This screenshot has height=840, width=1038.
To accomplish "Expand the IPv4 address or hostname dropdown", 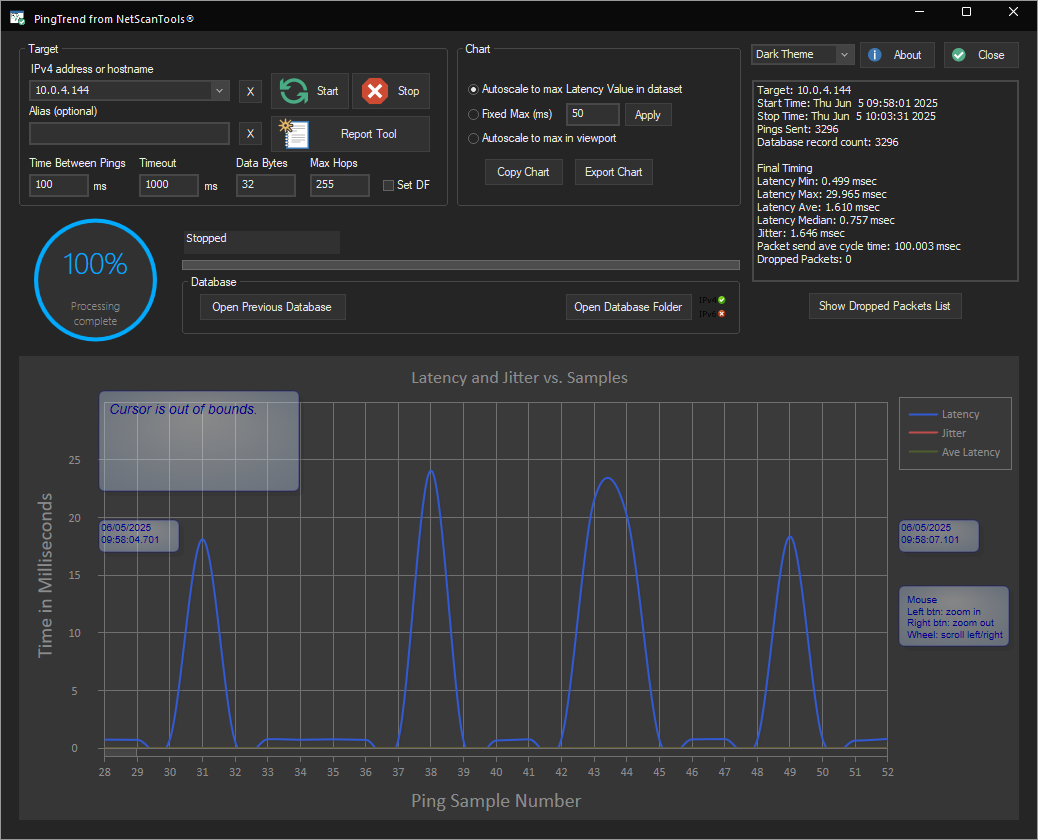I will [219, 91].
